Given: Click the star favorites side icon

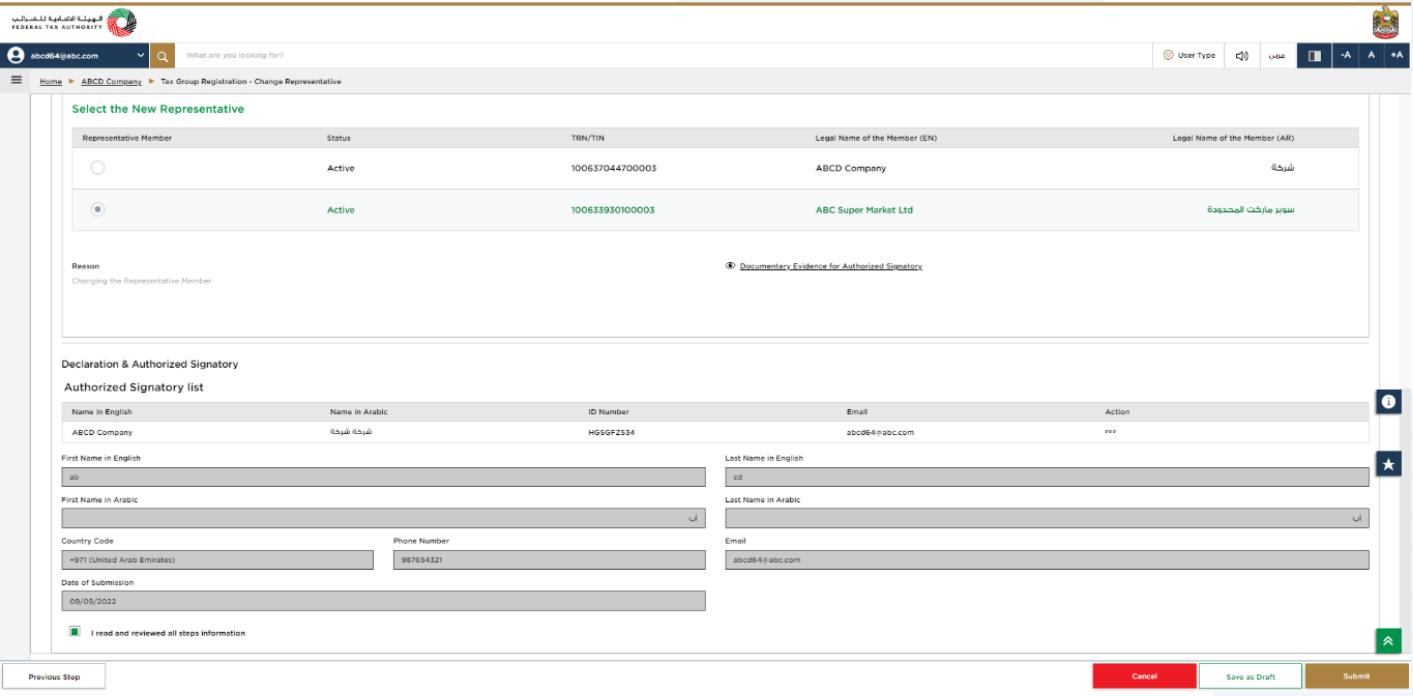Looking at the screenshot, I should pos(1388,464).
